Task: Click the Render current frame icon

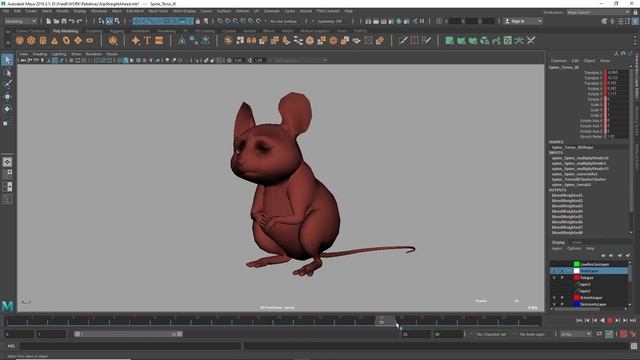Action: [376, 21]
